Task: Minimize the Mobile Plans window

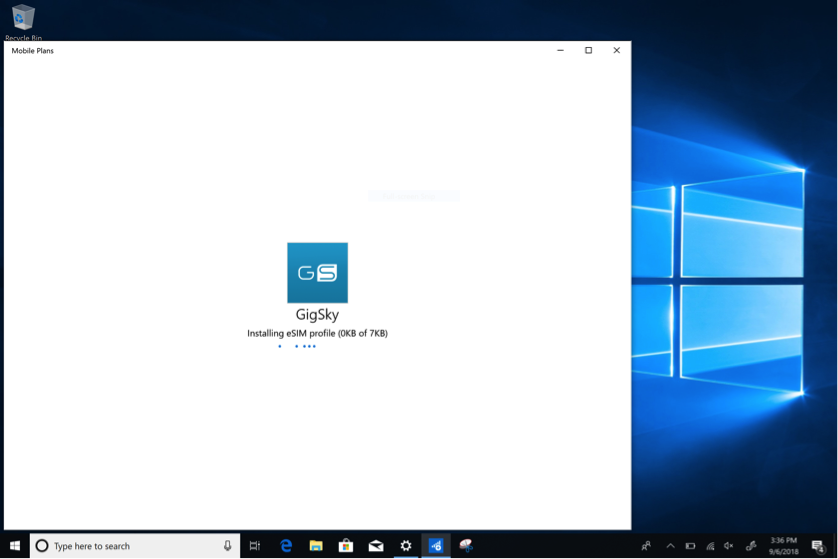Action: (561, 50)
